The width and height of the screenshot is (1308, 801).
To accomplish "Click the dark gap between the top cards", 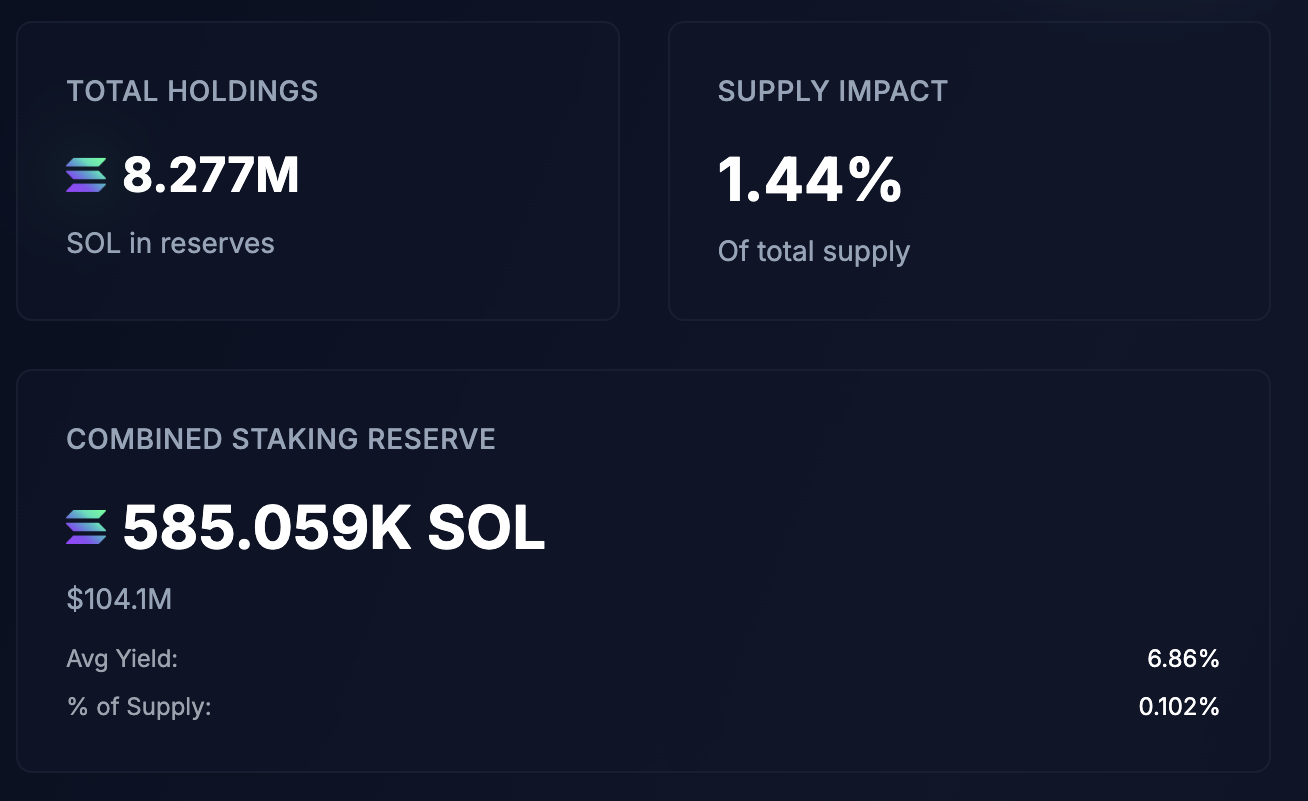I will pos(644,170).
